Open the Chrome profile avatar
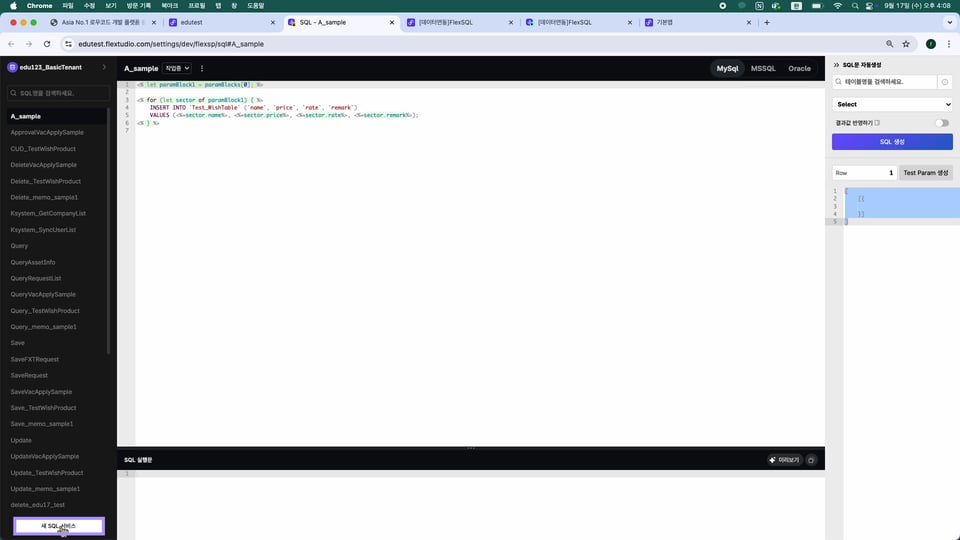 (x=931, y=44)
